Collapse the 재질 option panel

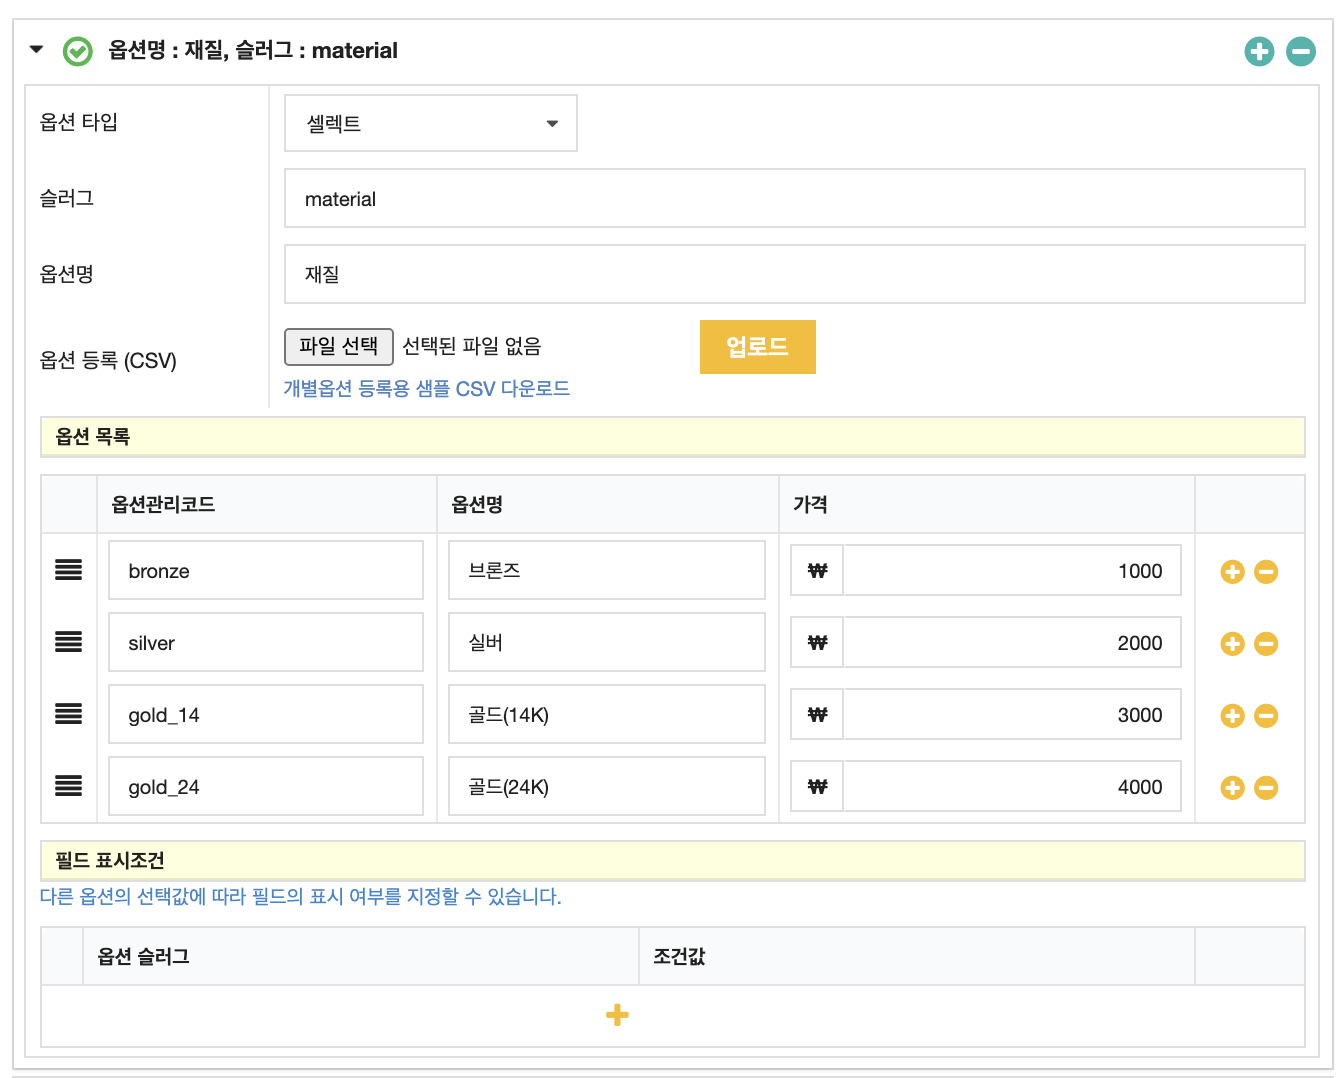(37, 49)
